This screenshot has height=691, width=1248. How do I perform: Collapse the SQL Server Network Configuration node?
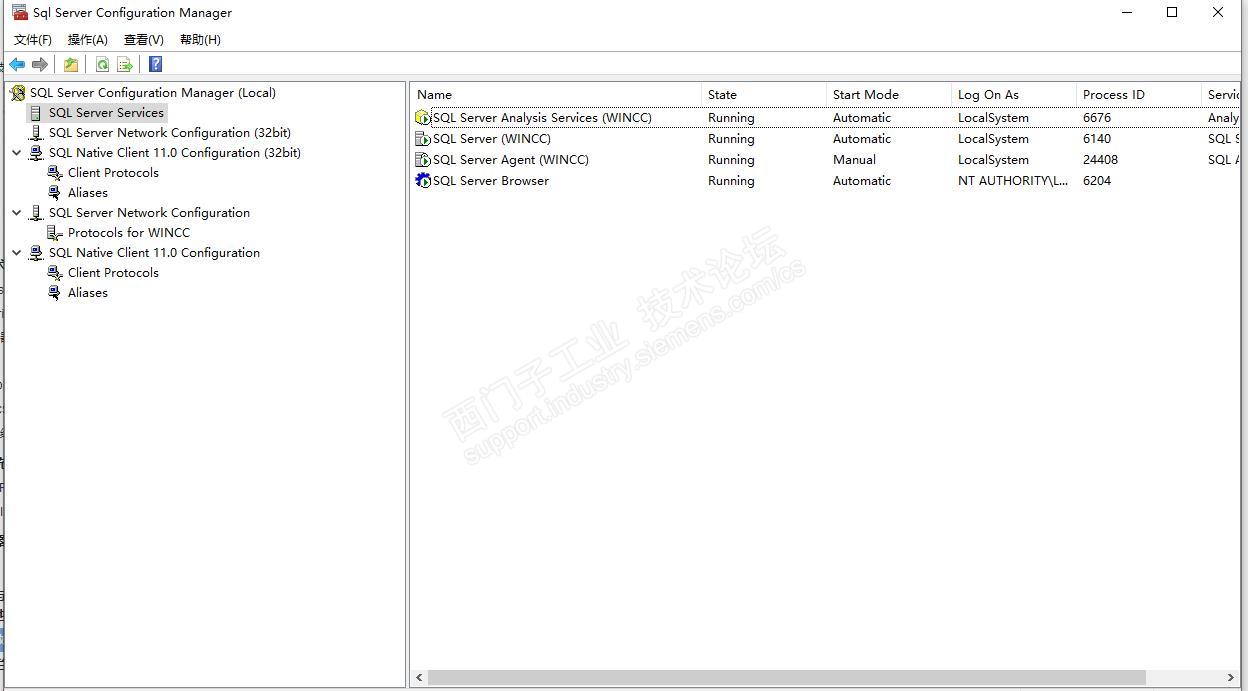tap(17, 213)
